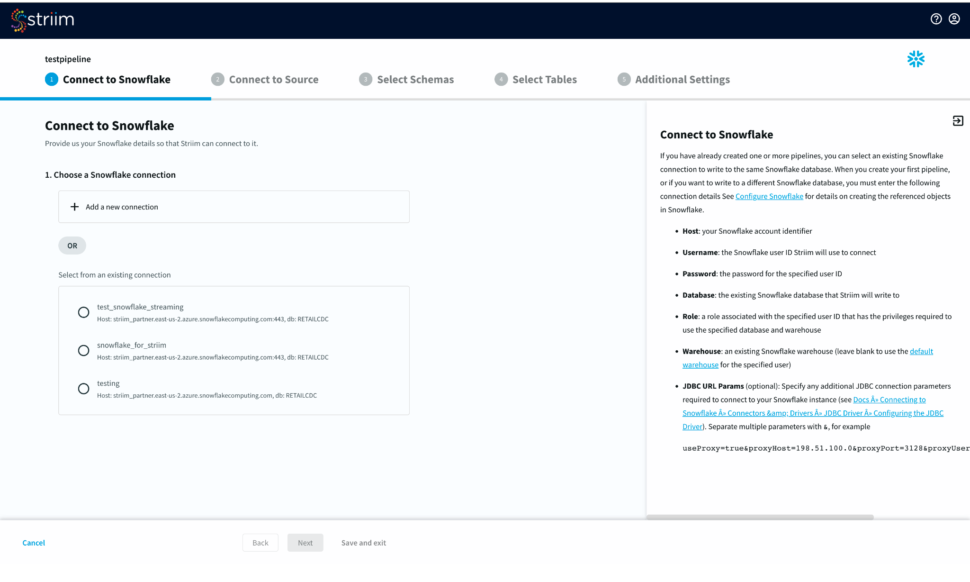Open the user account profile icon
Viewport: 970px width, 582px height.
click(954, 19)
